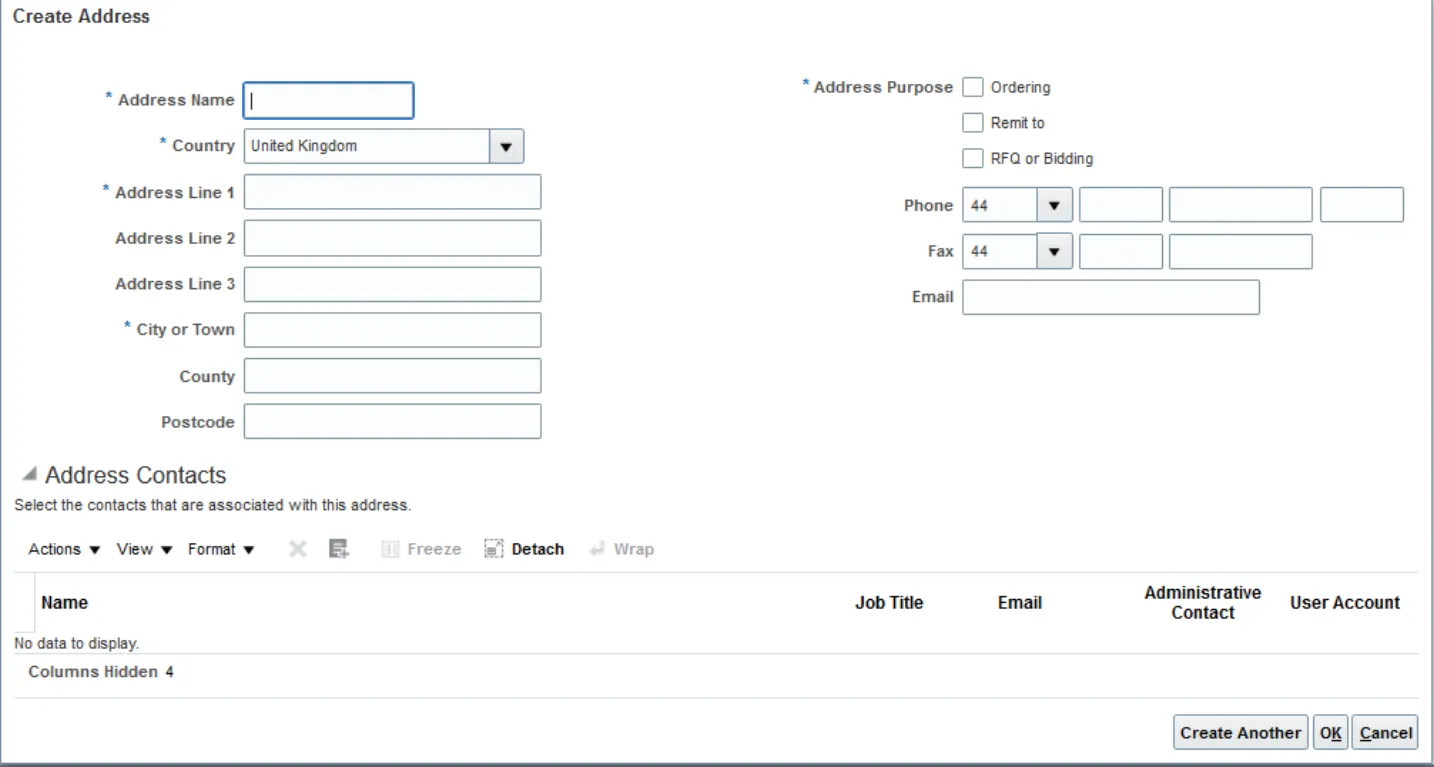Click the delete X icon in contacts toolbar
This screenshot has height=767, width=1434.
click(x=297, y=549)
